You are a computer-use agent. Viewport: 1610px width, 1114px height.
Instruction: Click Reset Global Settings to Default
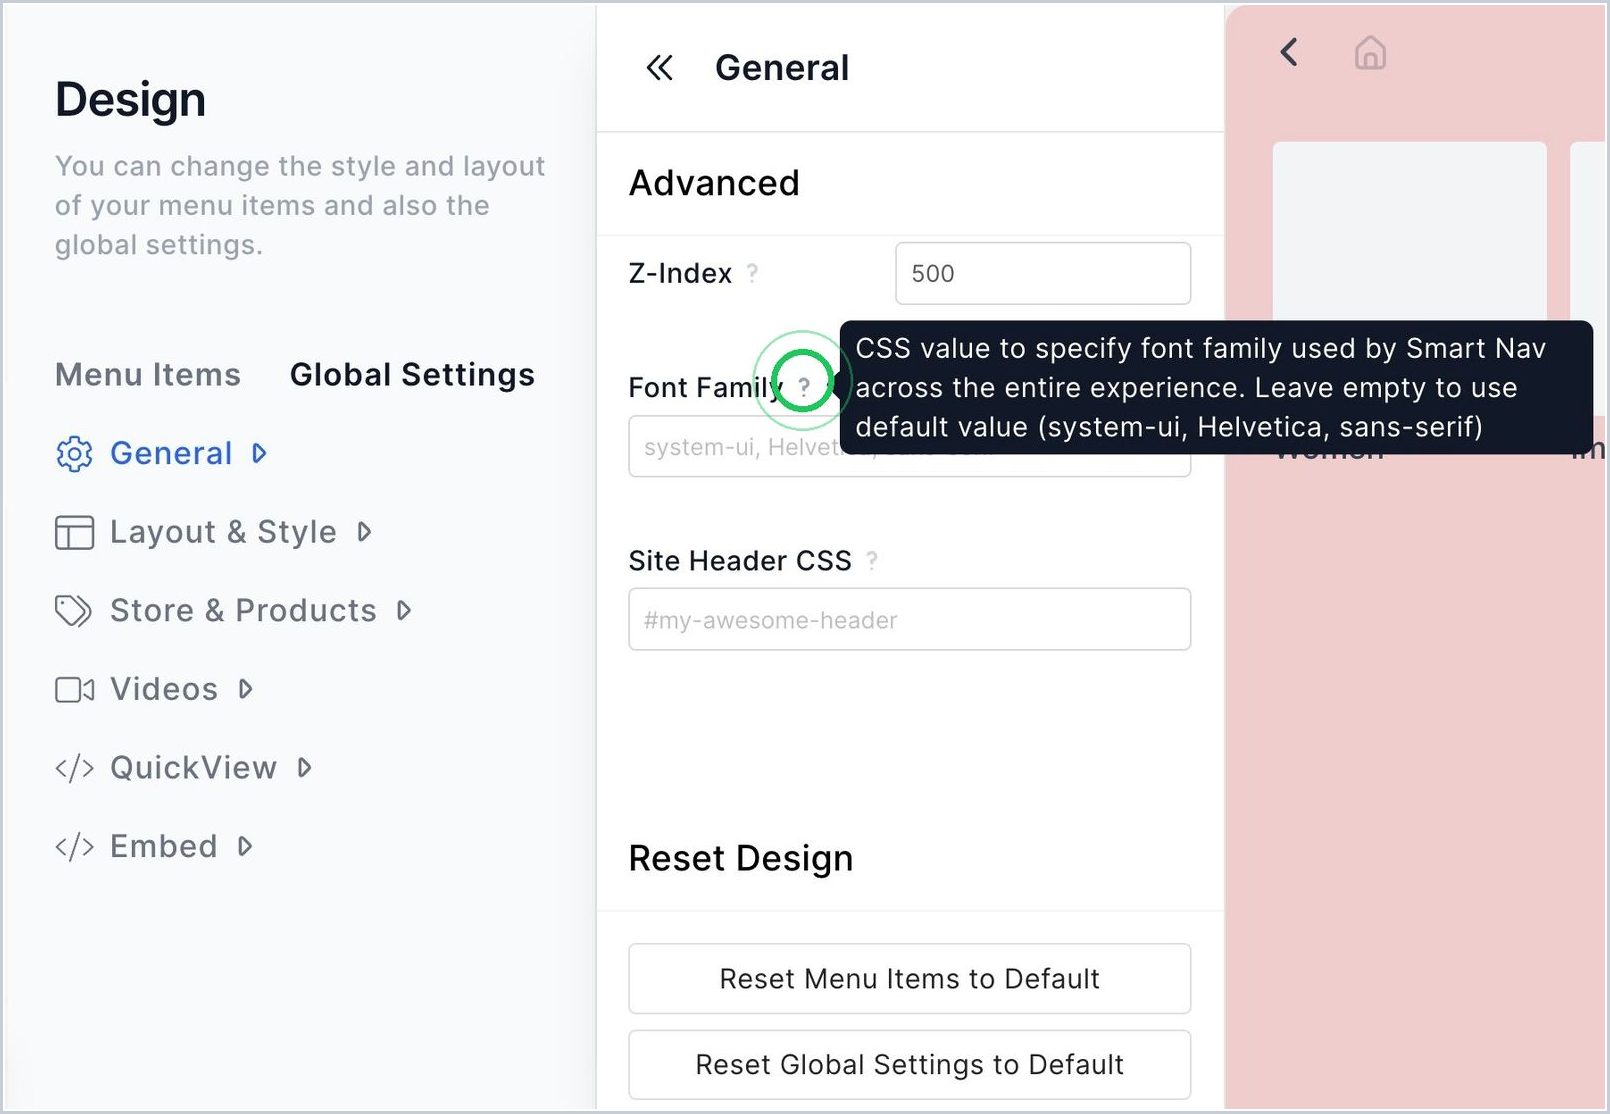pyautogui.click(x=909, y=1065)
